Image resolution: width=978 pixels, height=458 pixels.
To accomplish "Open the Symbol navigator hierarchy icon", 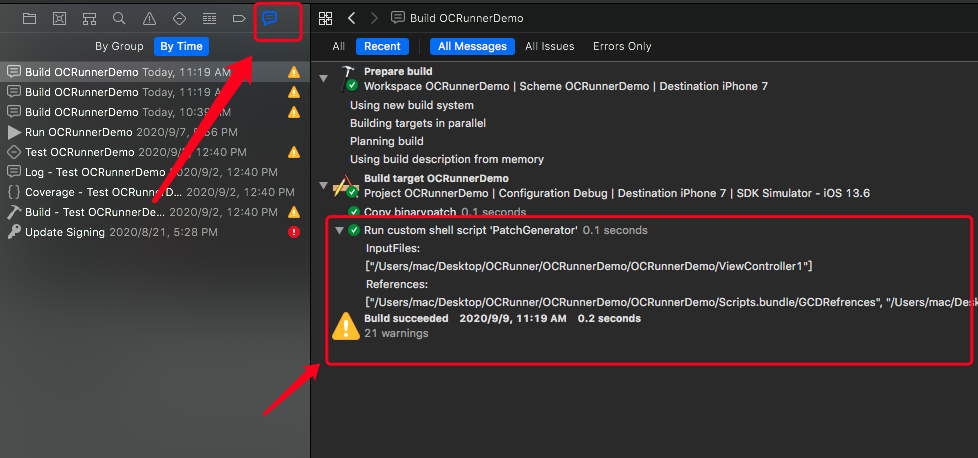I will (89, 19).
